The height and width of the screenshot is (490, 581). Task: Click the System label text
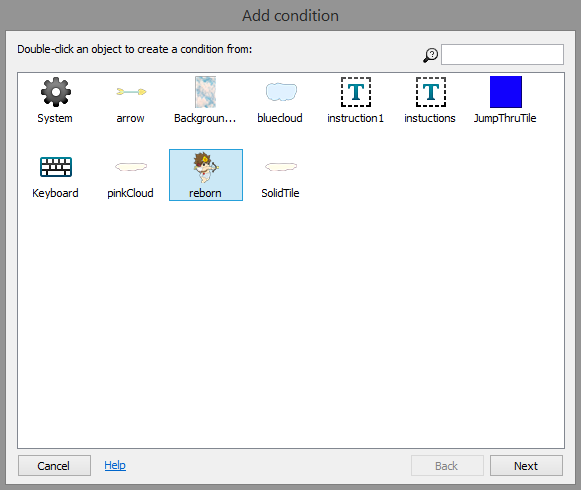click(55, 118)
